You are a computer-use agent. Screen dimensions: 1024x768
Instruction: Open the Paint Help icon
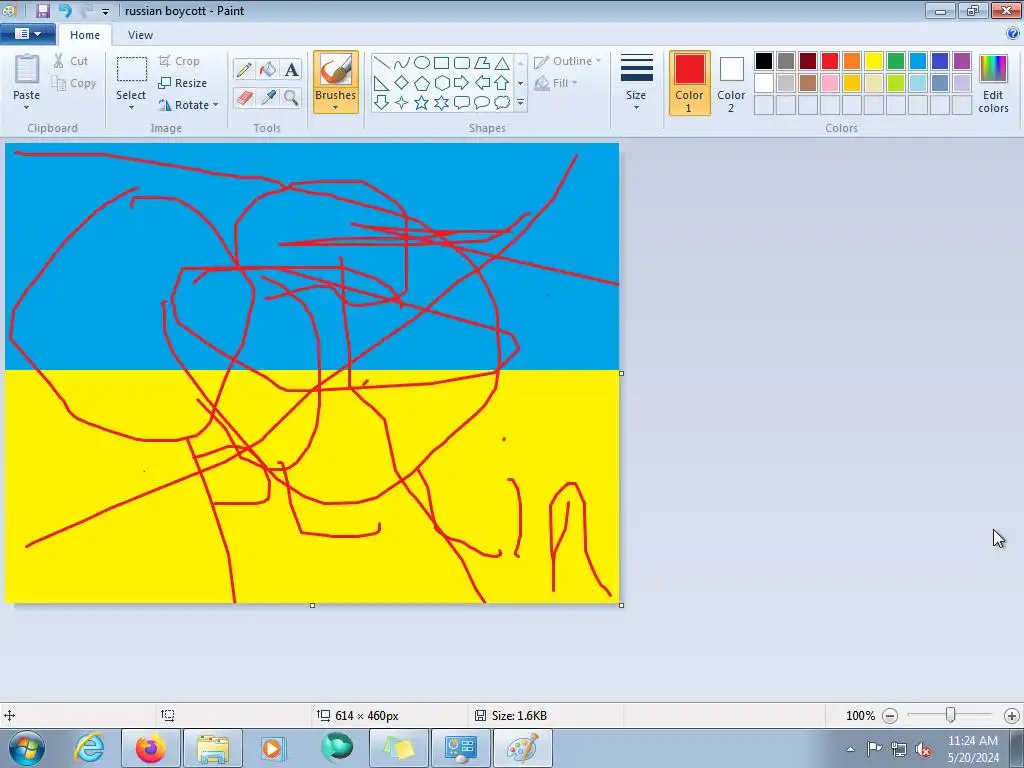pyautogui.click(x=1013, y=34)
